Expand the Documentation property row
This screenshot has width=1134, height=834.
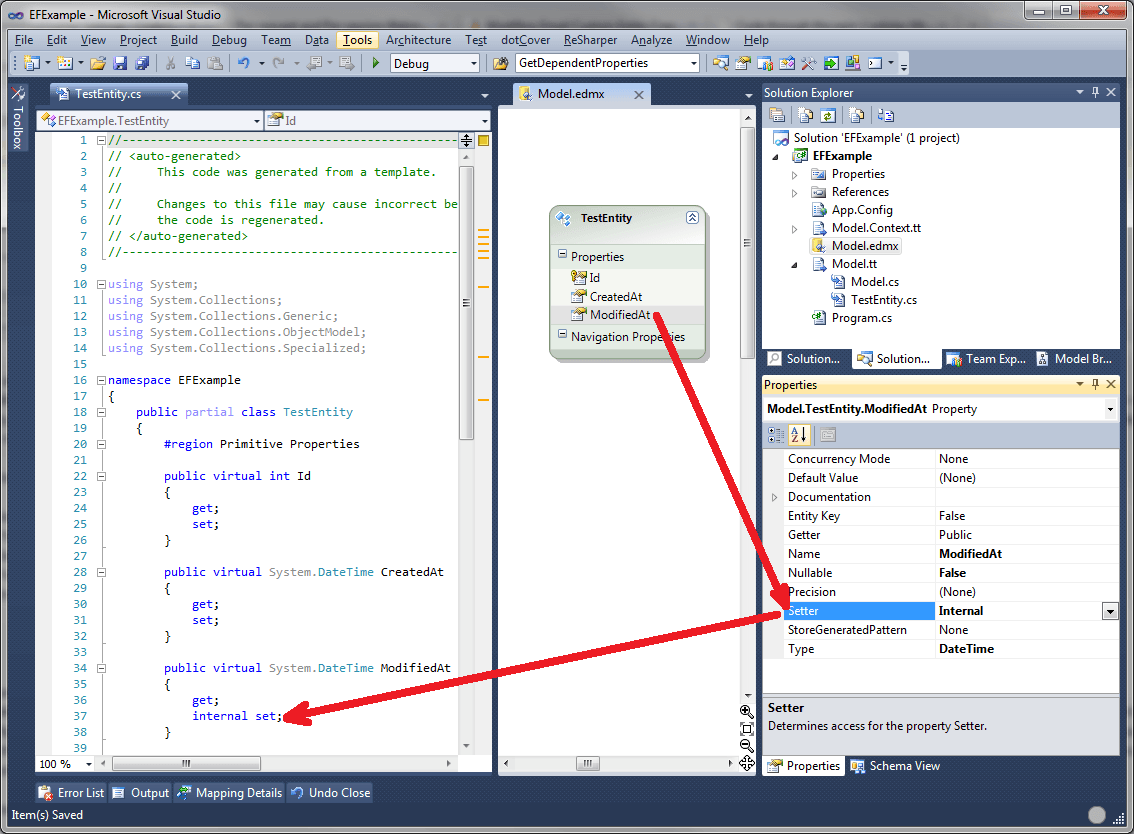coord(775,497)
